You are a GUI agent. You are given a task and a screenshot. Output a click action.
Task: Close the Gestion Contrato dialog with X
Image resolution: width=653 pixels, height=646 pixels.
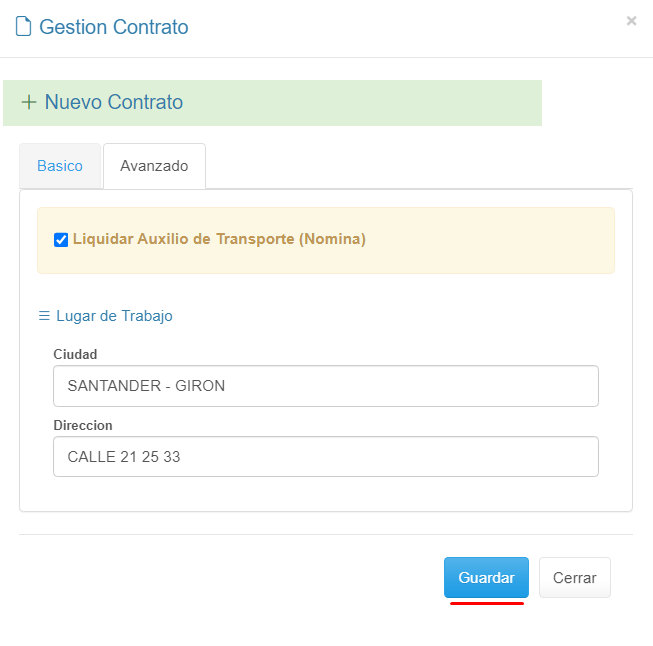631,20
